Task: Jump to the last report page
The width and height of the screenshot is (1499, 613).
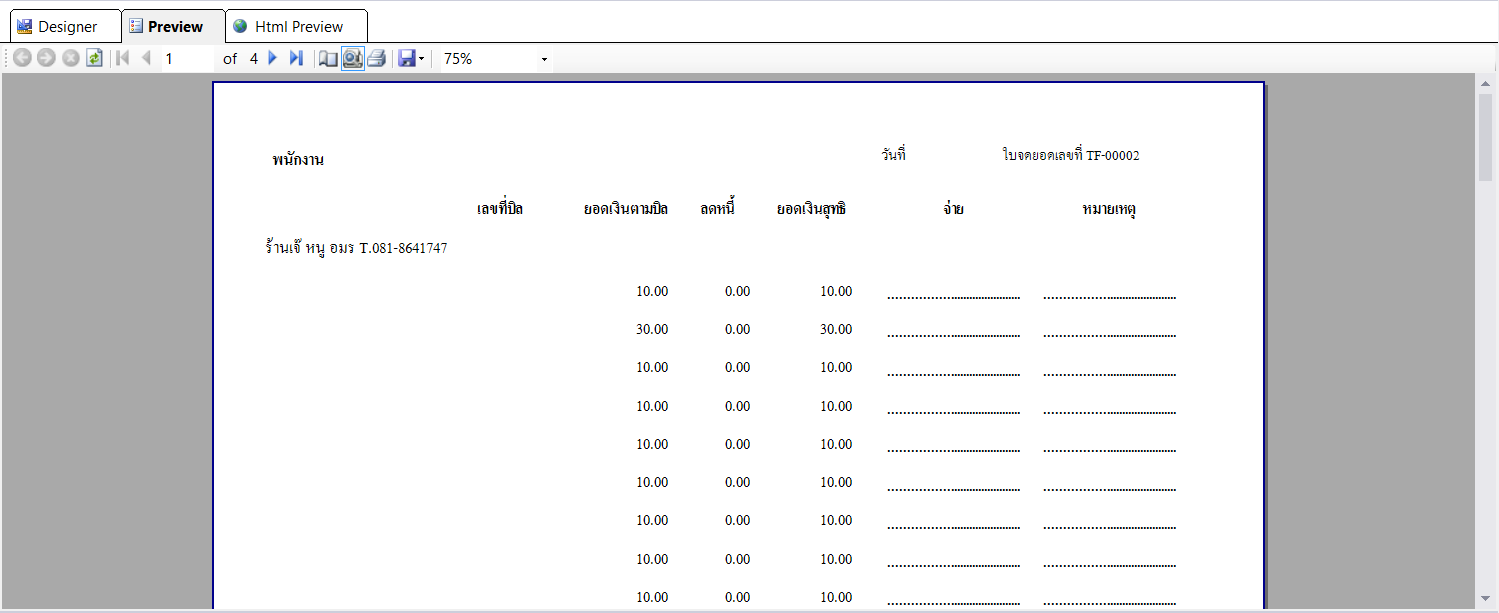Action: point(296,58)
